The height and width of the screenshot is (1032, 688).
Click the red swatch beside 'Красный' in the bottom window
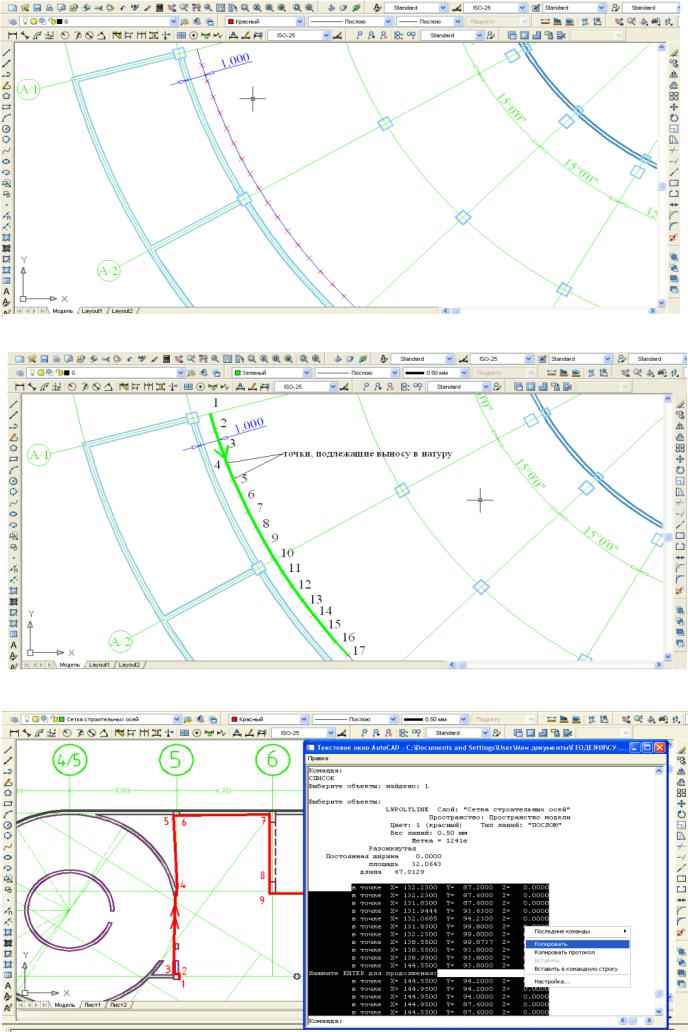[x=234, y=719]
